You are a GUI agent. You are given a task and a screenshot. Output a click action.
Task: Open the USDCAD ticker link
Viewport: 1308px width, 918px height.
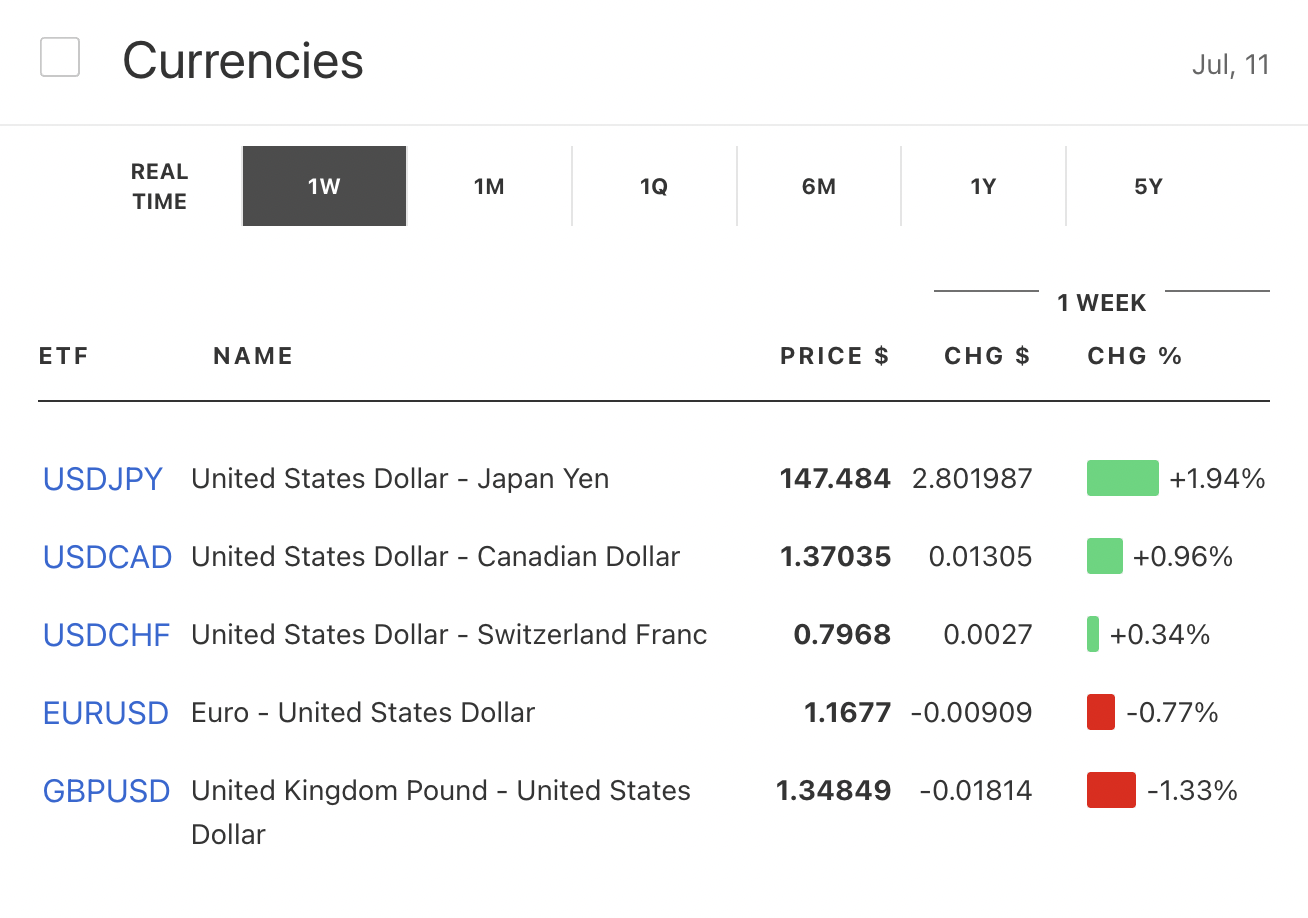pyautogui.click(x=108, y=557)
